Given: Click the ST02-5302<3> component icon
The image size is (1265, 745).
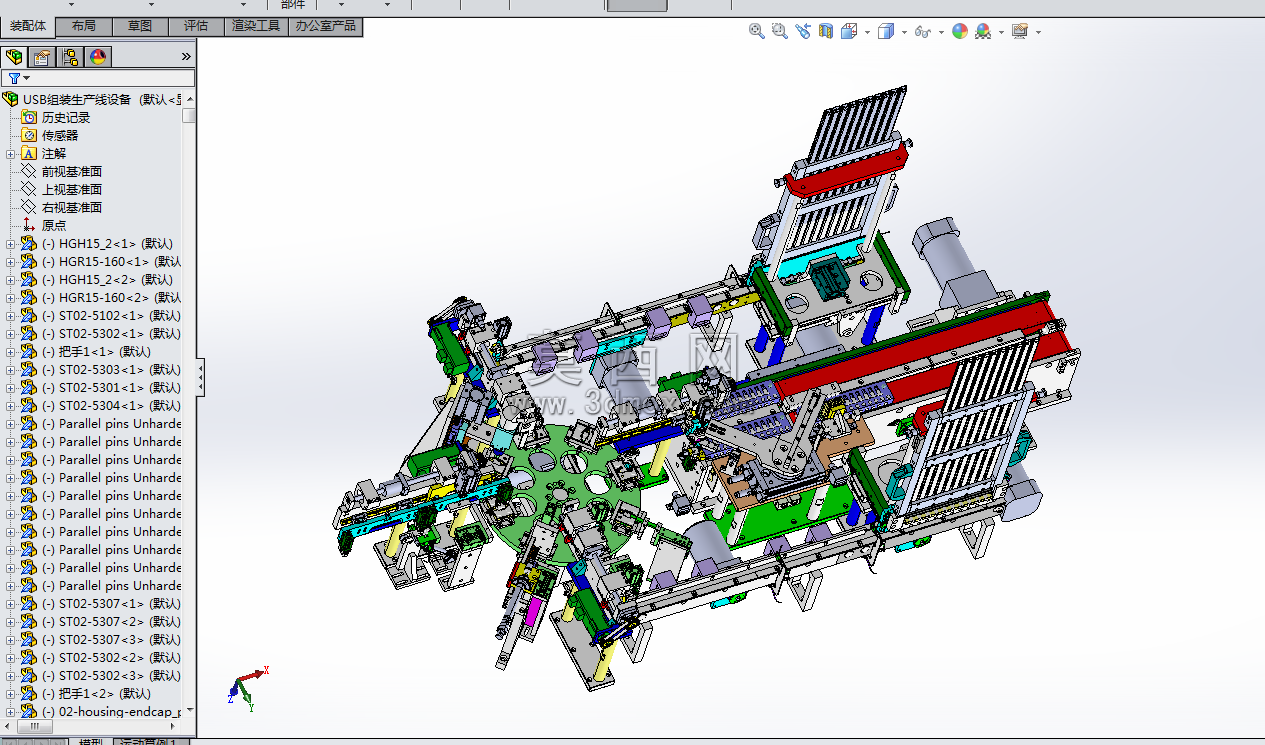Looking at the screenshot, I should coord(29,675).
